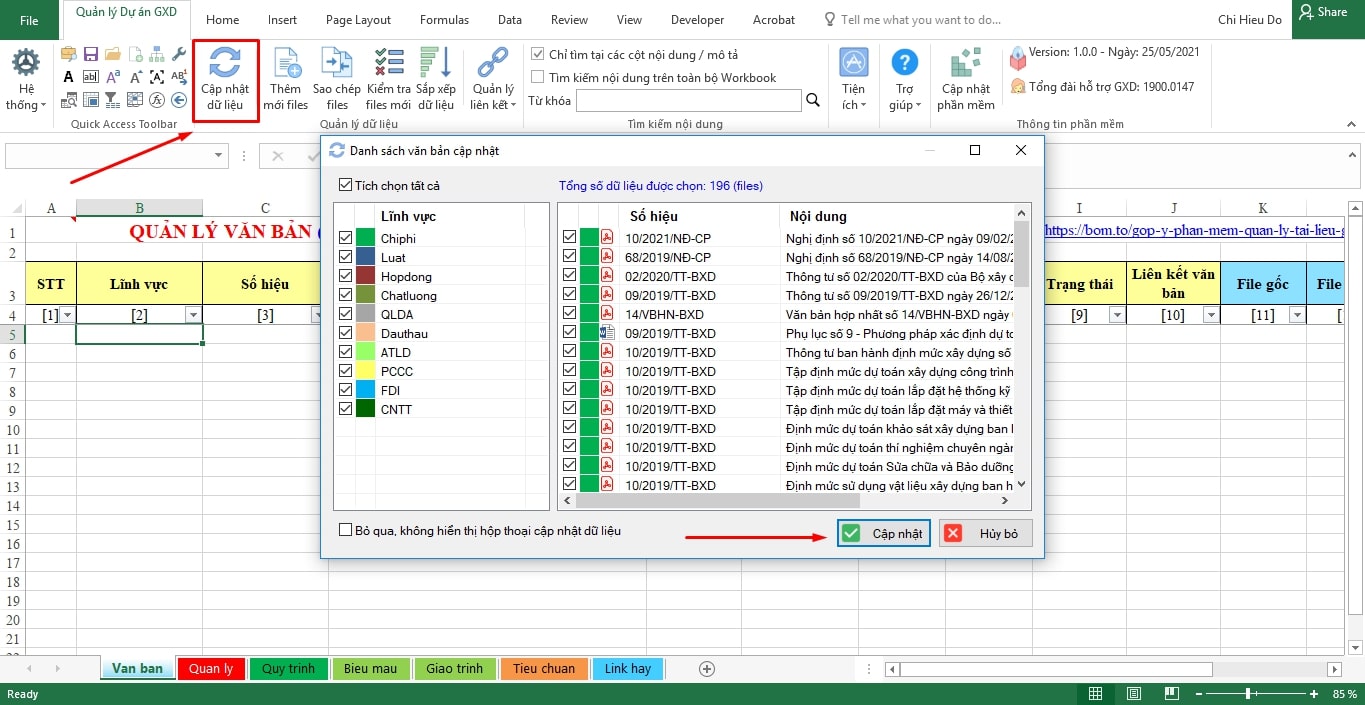The width and height of the screenshot is (1365, 705).
Task: Click the Từ khóa search input field
Action: [688, 100]
